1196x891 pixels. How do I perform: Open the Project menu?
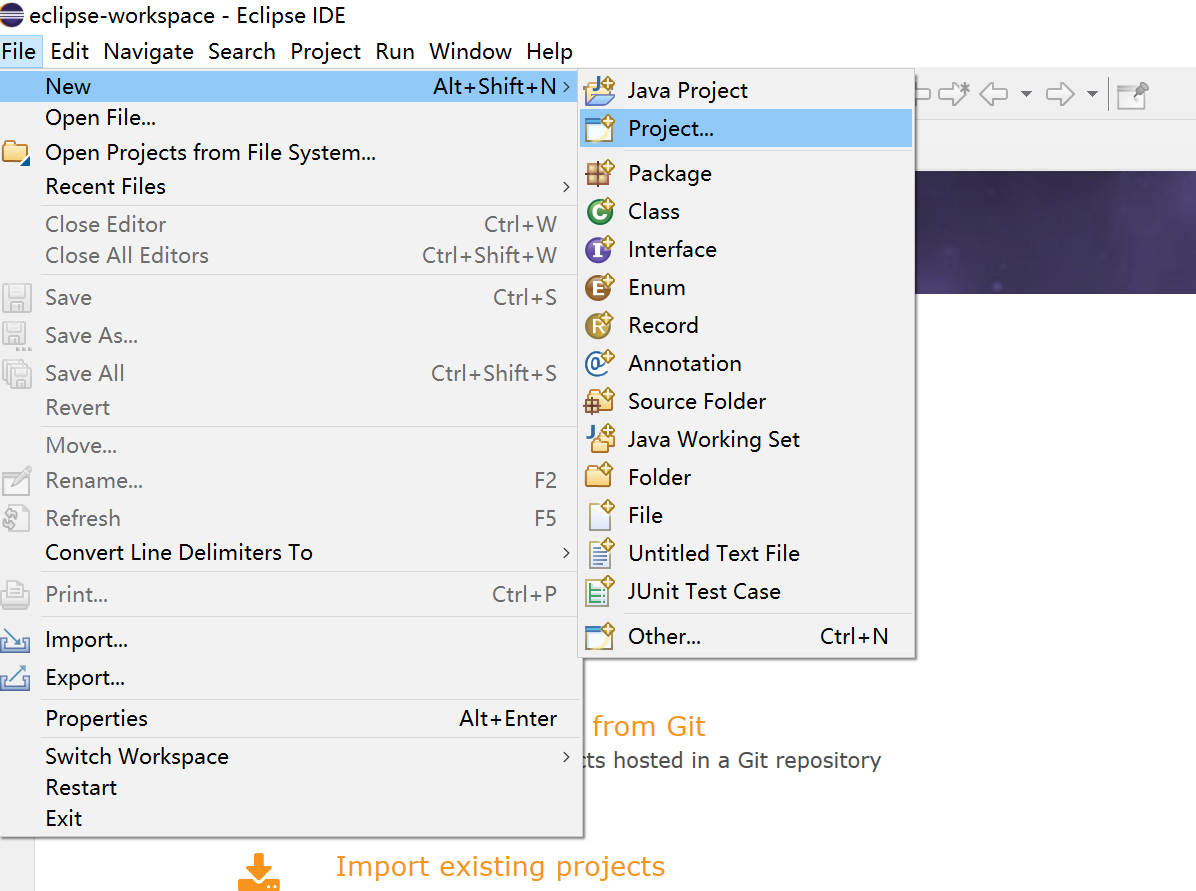tap(326, 51)
